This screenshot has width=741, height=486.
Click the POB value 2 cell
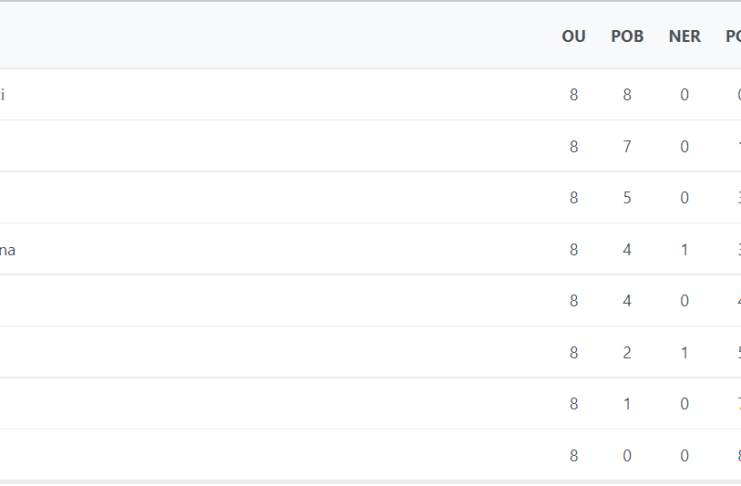[x=627, y=353]
